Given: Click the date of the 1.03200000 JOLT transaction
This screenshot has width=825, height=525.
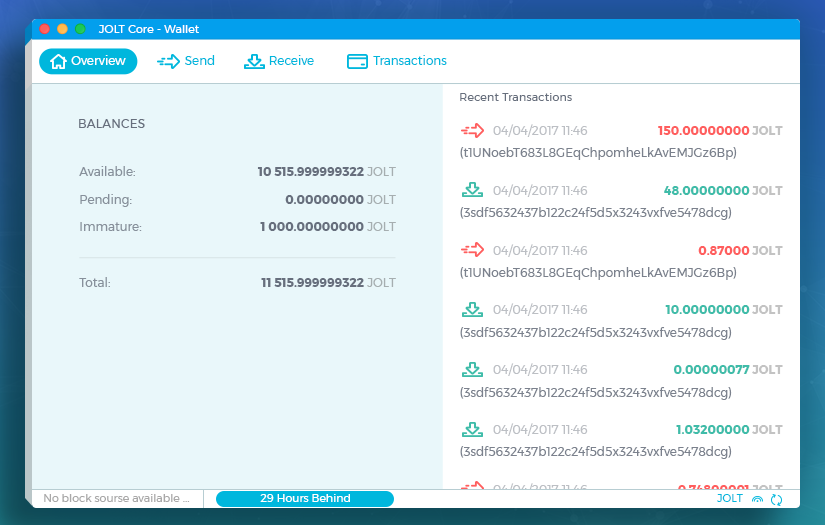Looking at the screenshot, I should [x=540, y=429].
